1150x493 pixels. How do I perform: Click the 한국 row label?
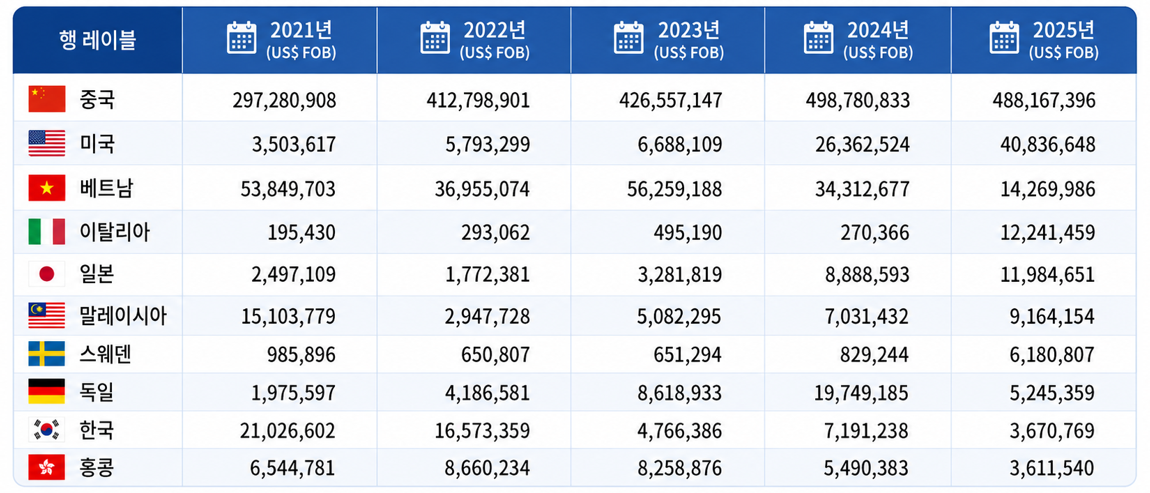(x=97, y=431)
